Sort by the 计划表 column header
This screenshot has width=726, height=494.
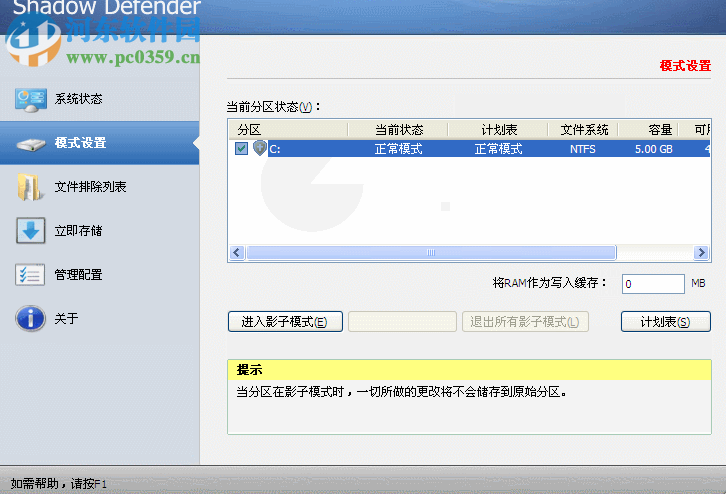point(498,130)
